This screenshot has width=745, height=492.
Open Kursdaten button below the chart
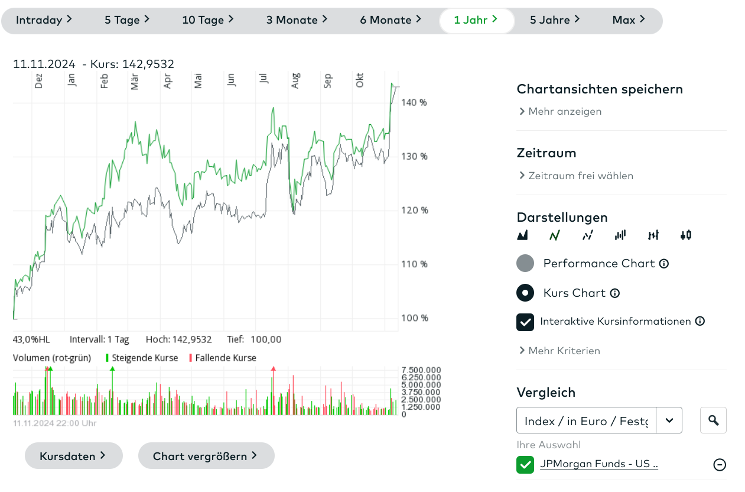(73, 456)
